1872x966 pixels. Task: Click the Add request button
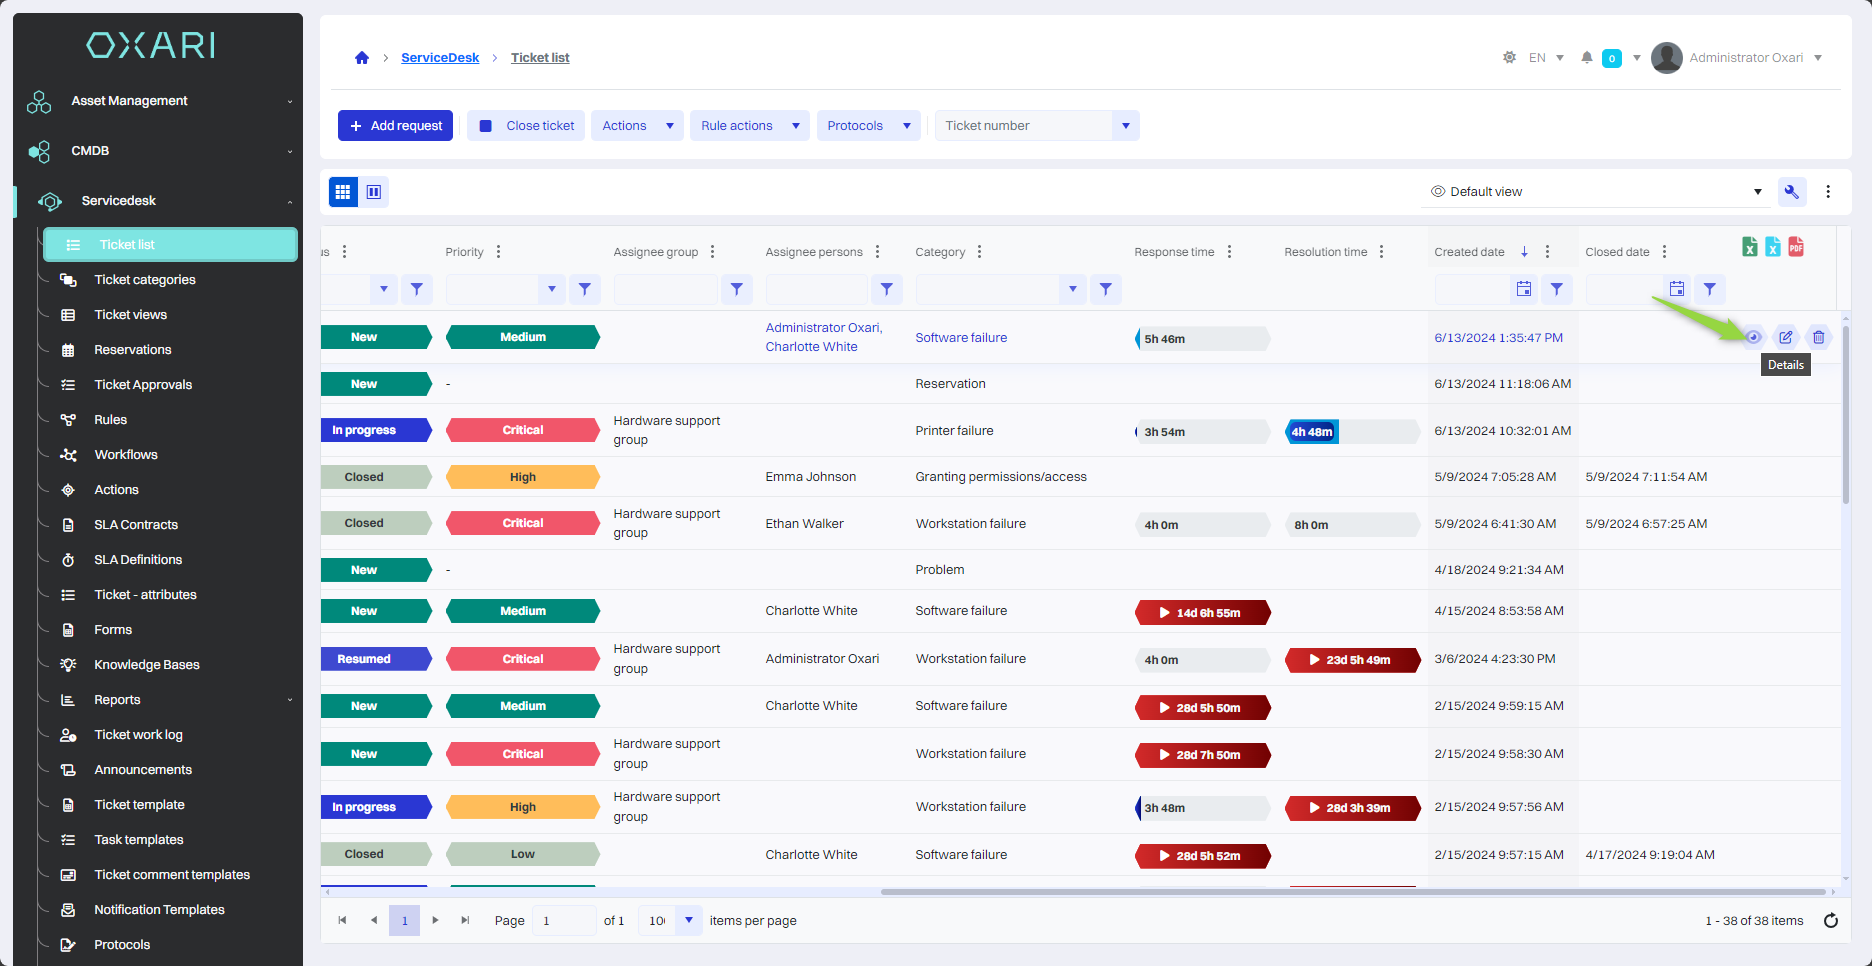[x=396, y=126]
